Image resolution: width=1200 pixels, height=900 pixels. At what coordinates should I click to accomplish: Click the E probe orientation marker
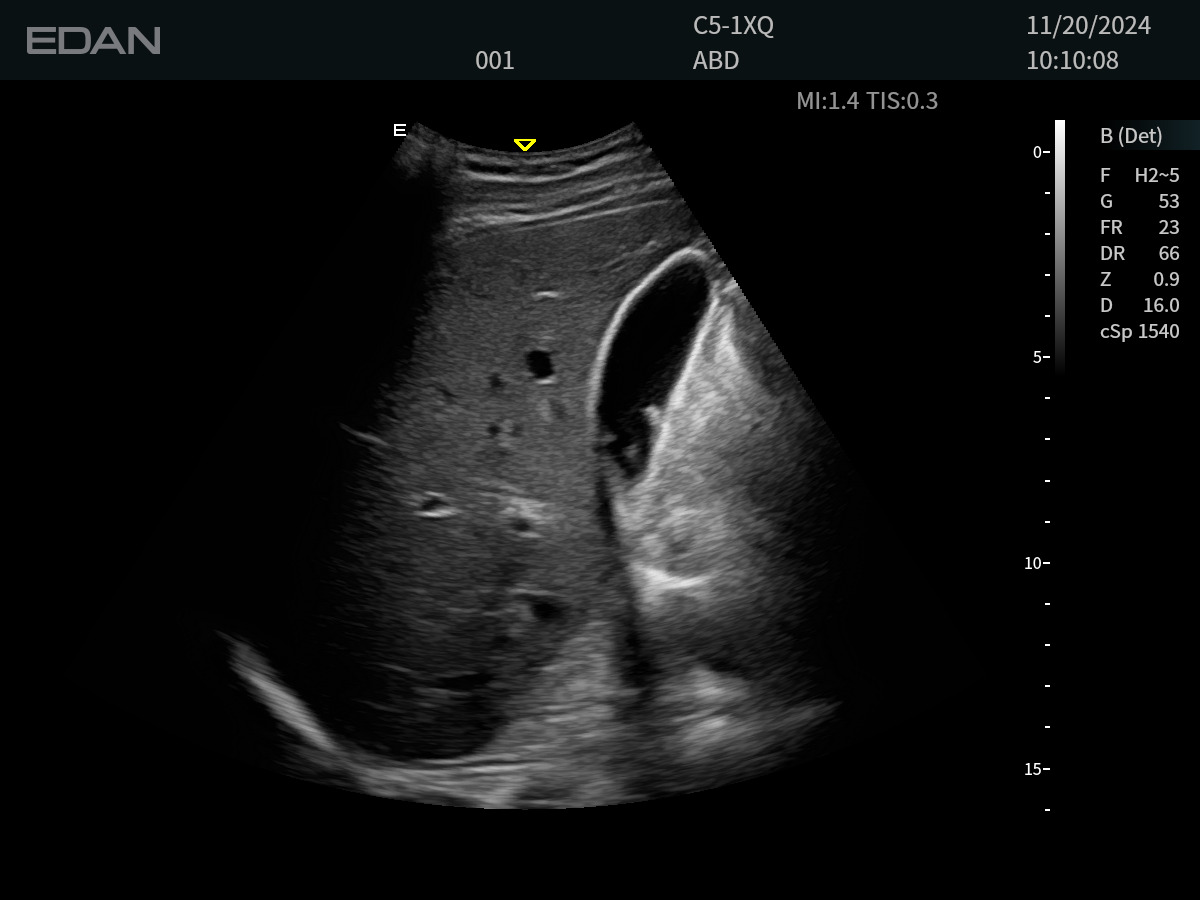(399, 130)
